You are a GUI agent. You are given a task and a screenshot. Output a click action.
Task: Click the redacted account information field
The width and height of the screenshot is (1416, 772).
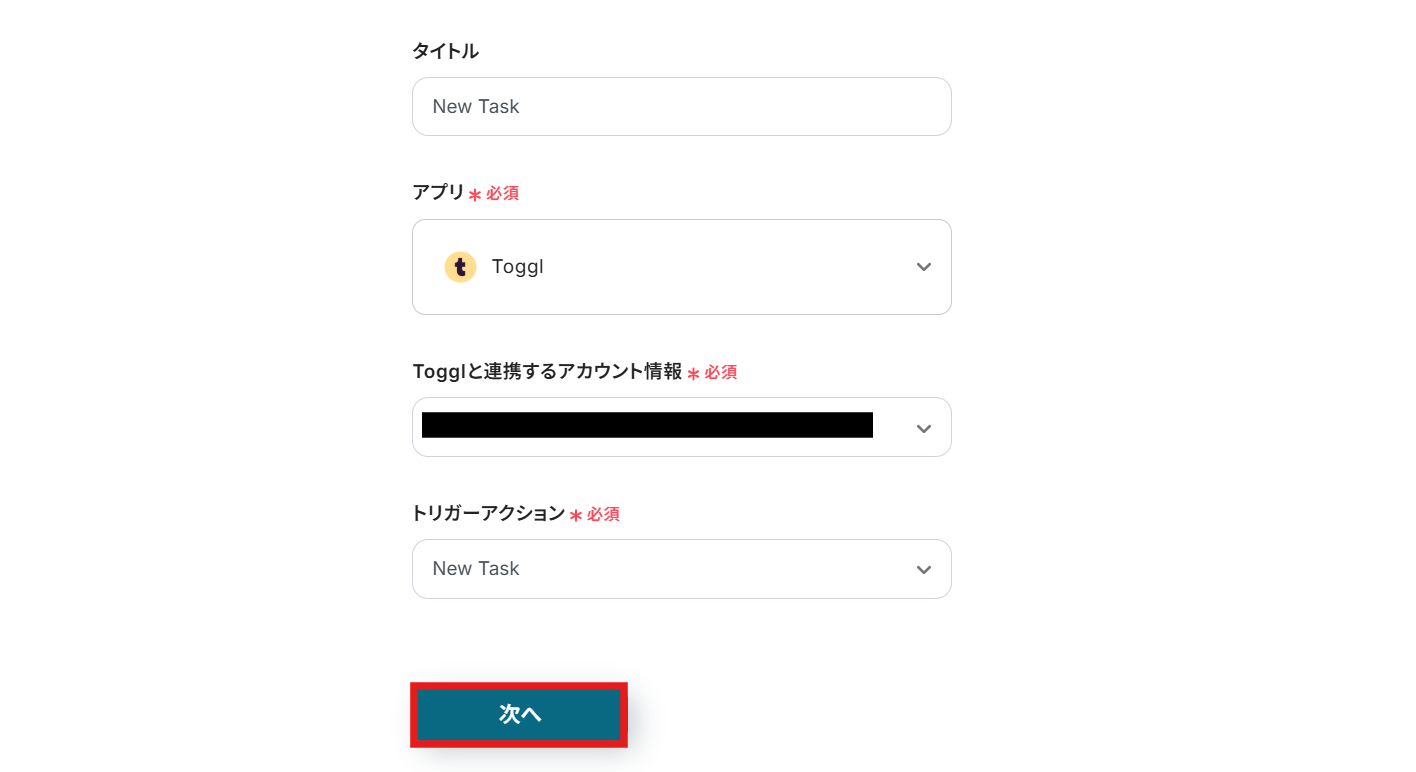click(x=647, y=425)
